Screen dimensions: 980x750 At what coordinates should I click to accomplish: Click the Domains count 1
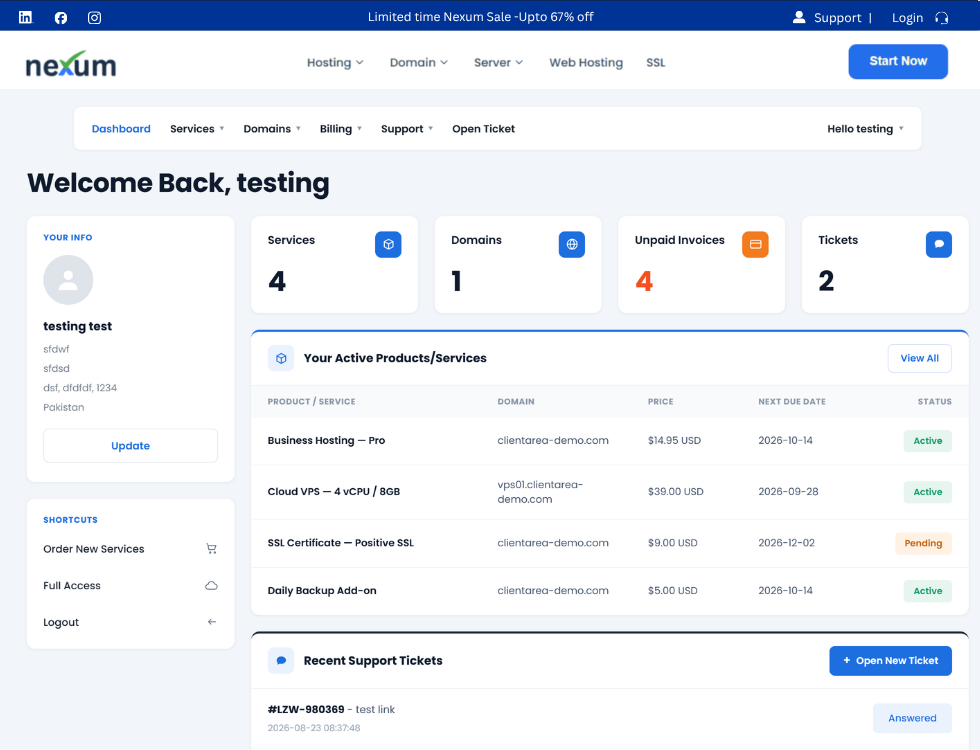[456, 281]
